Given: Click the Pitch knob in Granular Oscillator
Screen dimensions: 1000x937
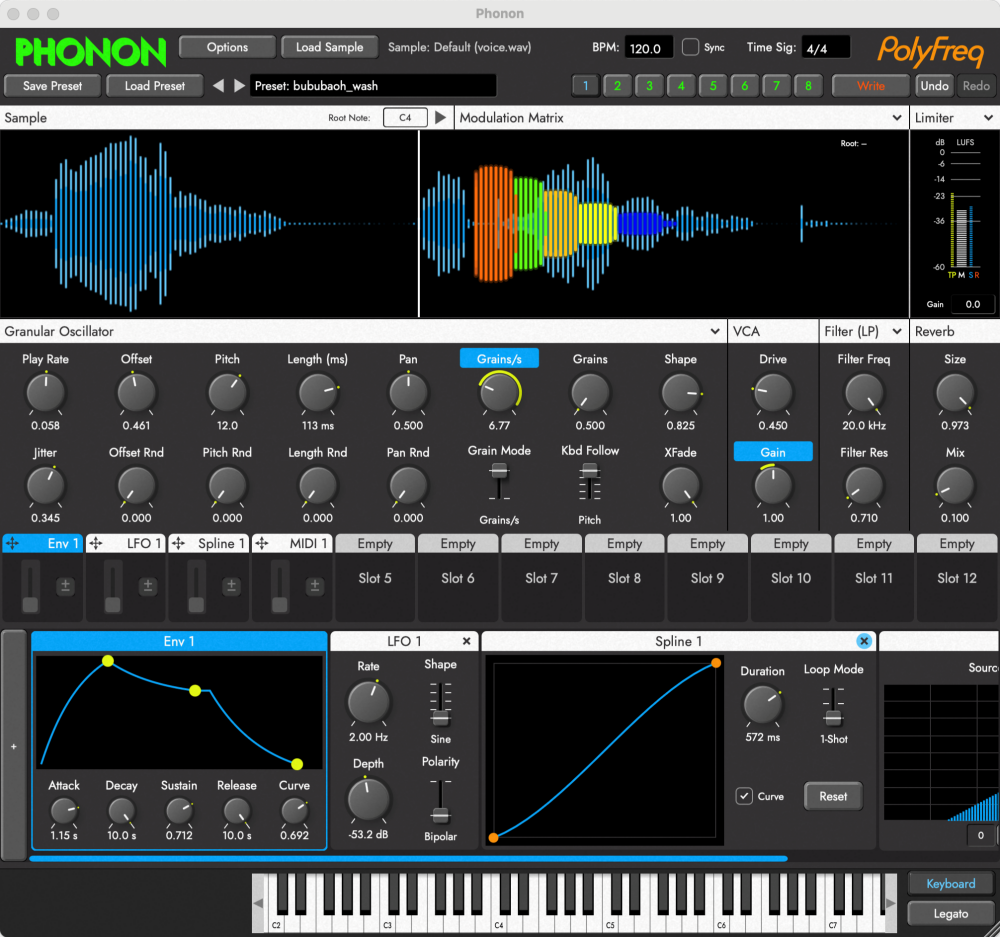Looking at the screenshot, I should pyautogui.click(x=227, y=393).
